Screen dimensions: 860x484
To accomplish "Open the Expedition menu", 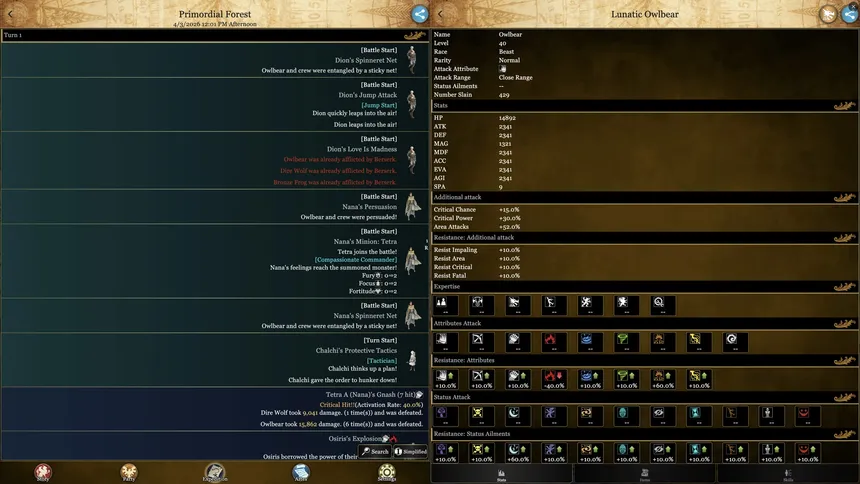I will click(x=214, y=472).
